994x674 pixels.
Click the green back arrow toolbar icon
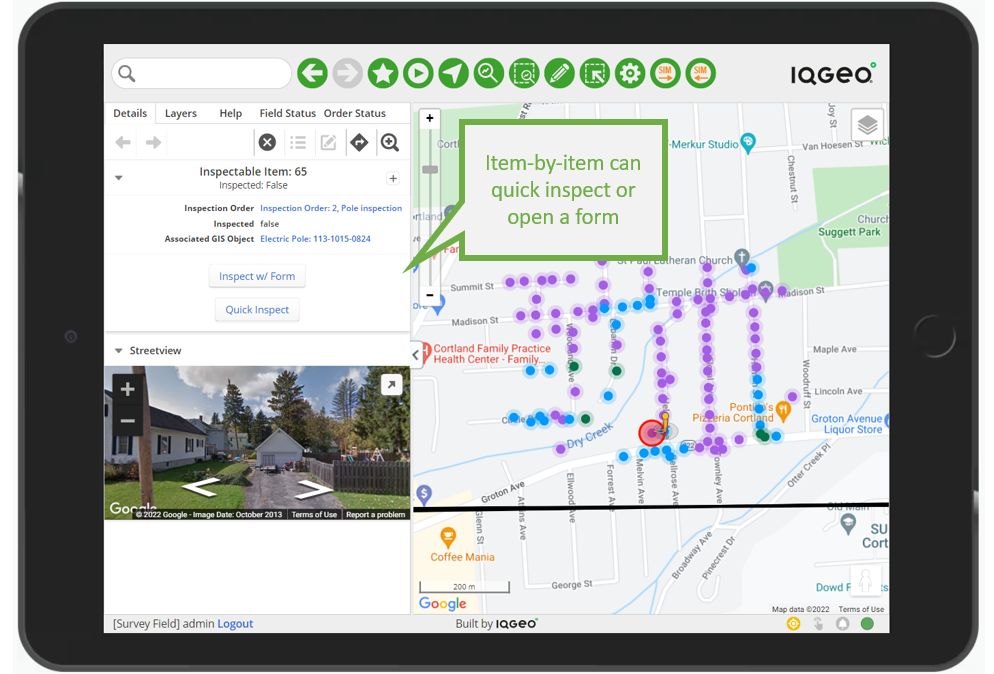coord(313,74)
